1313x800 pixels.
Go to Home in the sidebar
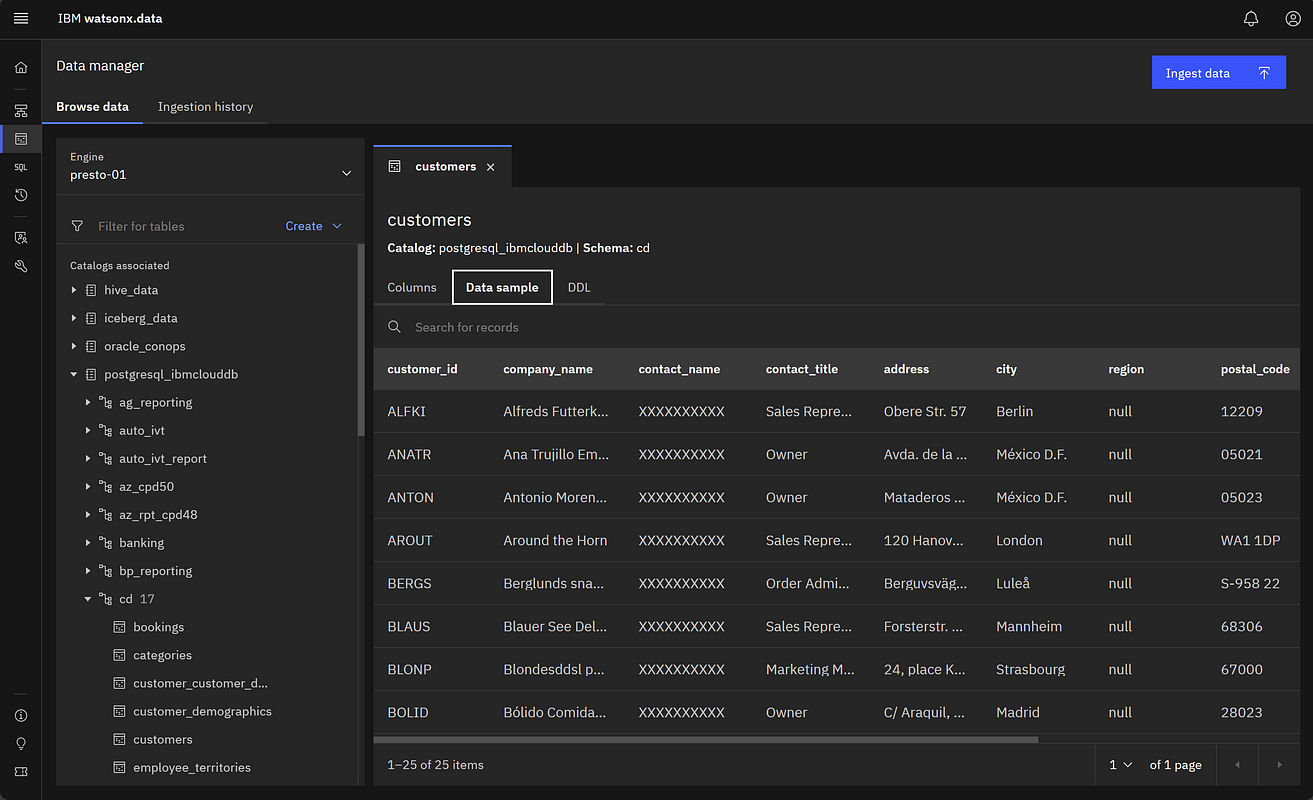pyautogui.click(x=21, y=68)
